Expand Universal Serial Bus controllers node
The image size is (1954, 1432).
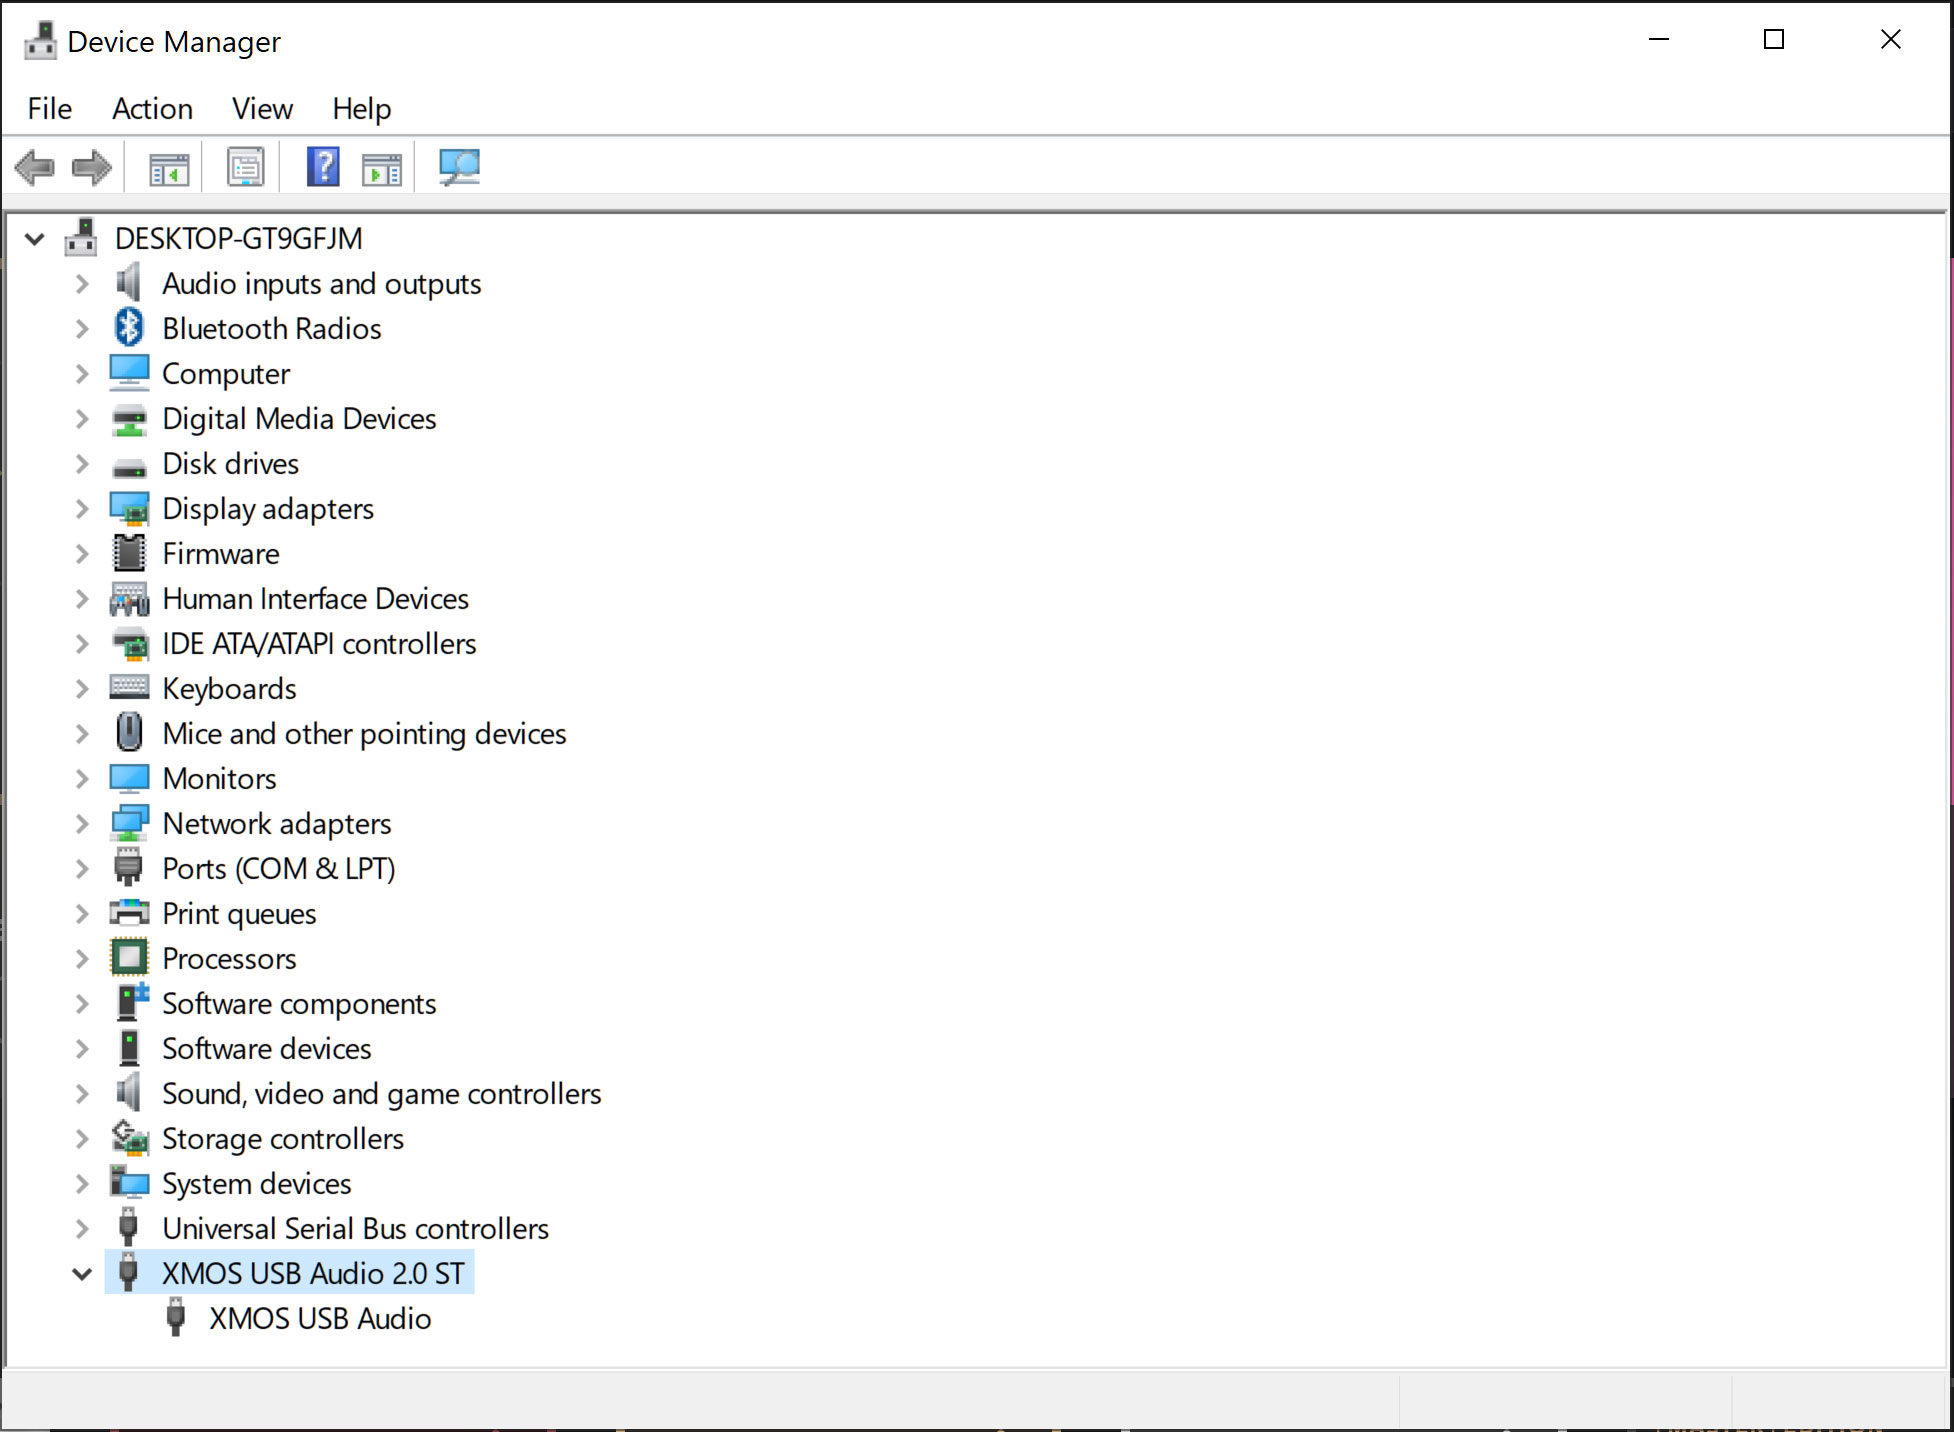coord(82,1229)
